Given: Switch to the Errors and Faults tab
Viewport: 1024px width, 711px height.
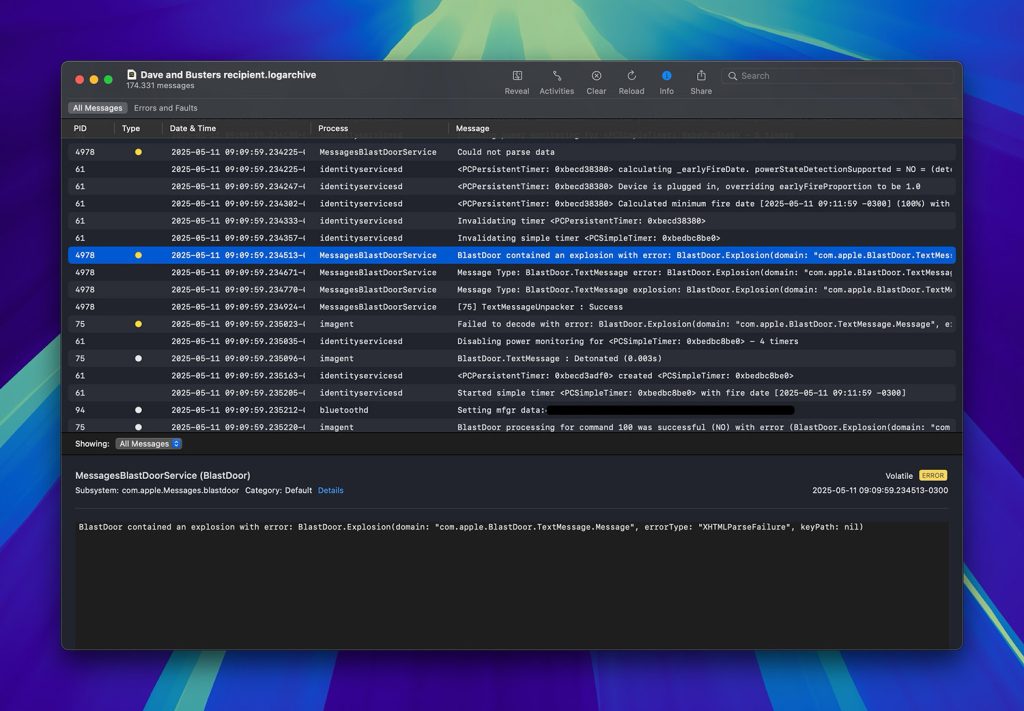Looking at the screenshot, I should [x=165, y=107].
